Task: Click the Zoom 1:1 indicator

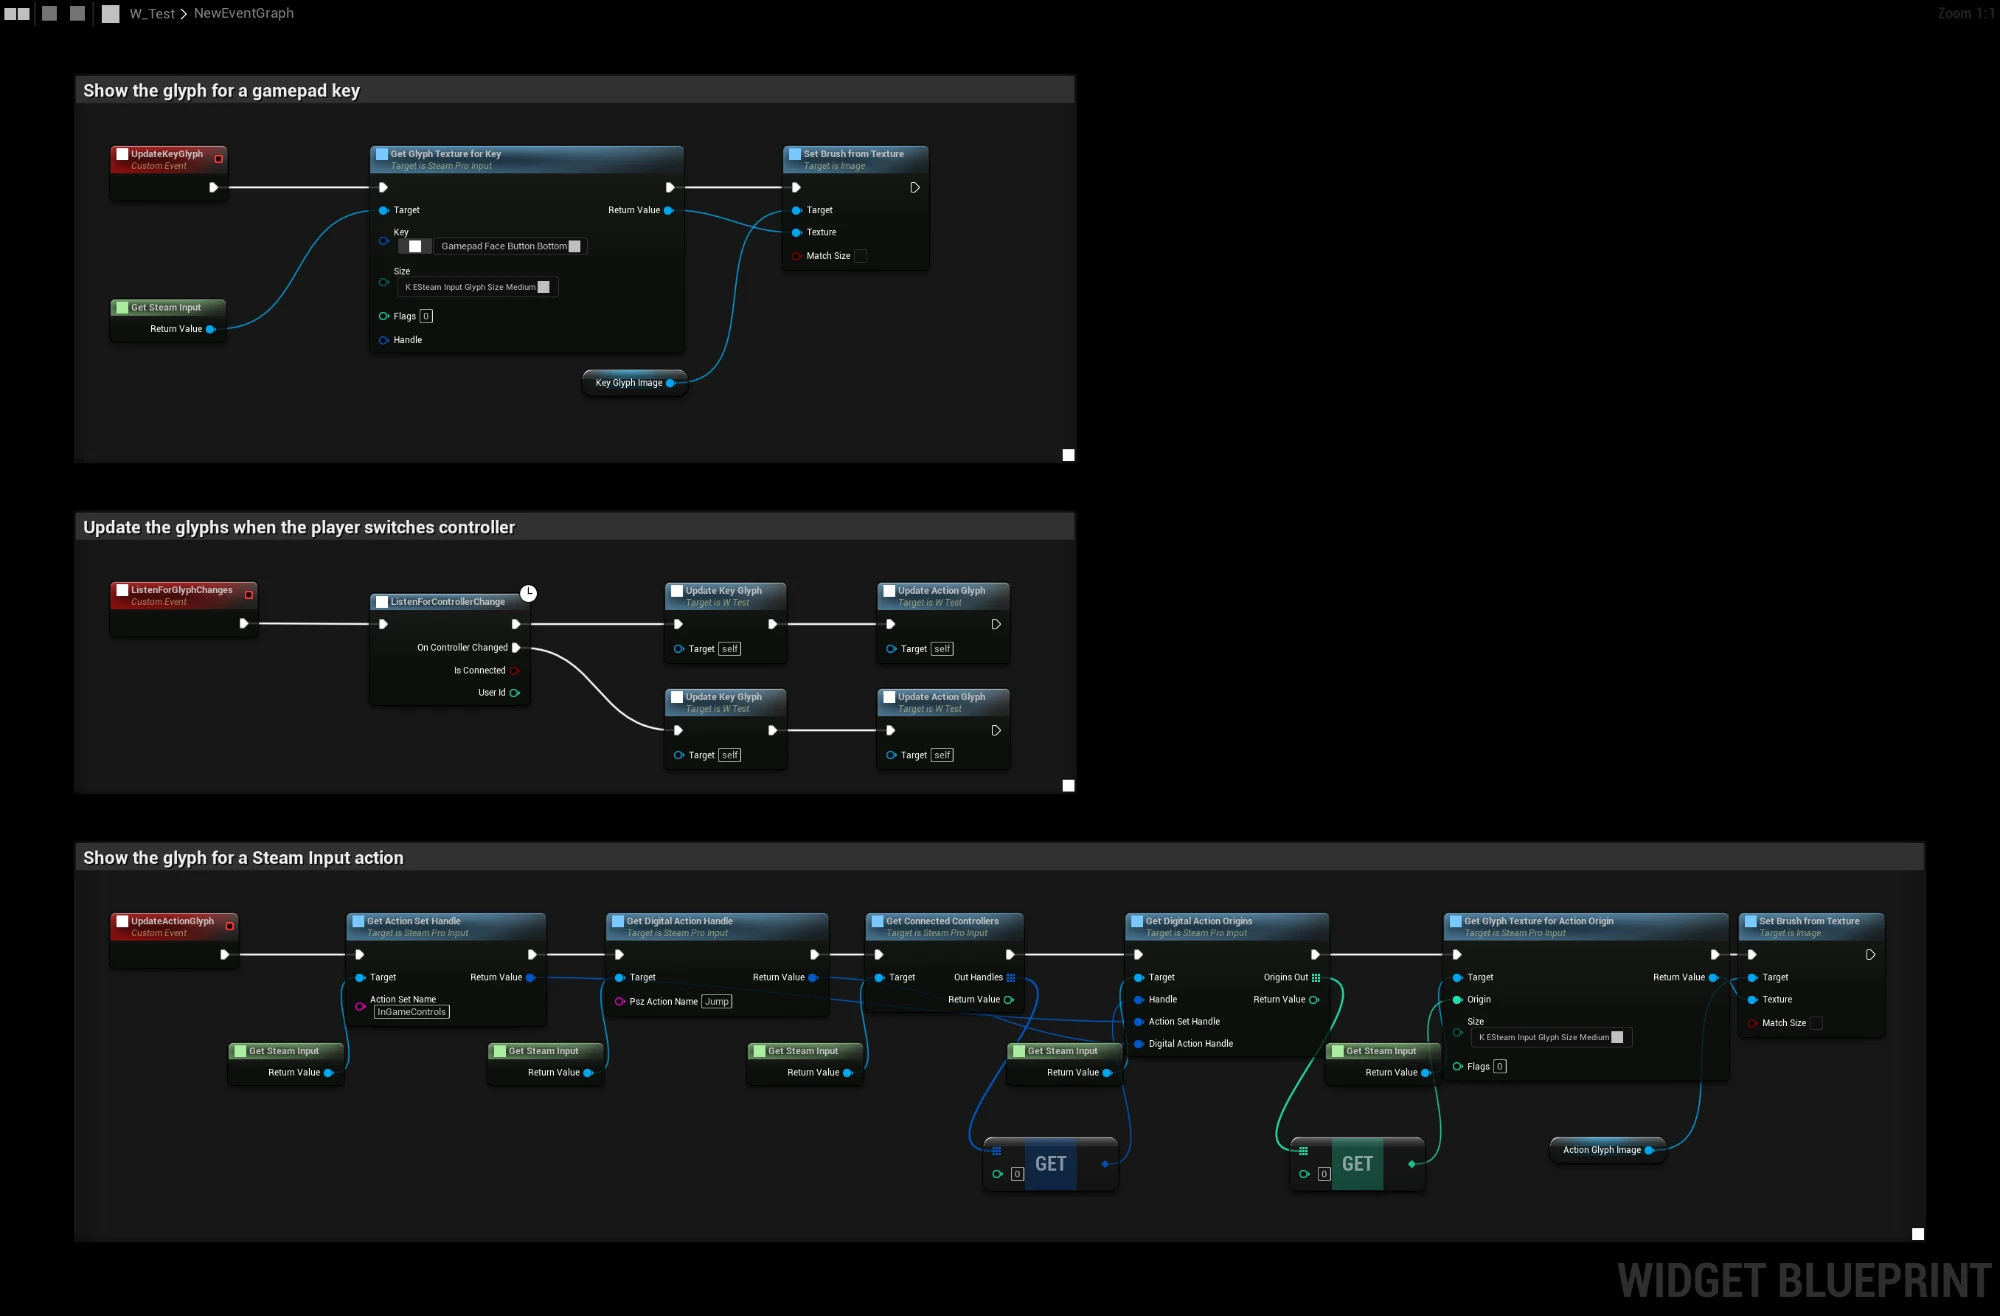Action: (1965, 14)
